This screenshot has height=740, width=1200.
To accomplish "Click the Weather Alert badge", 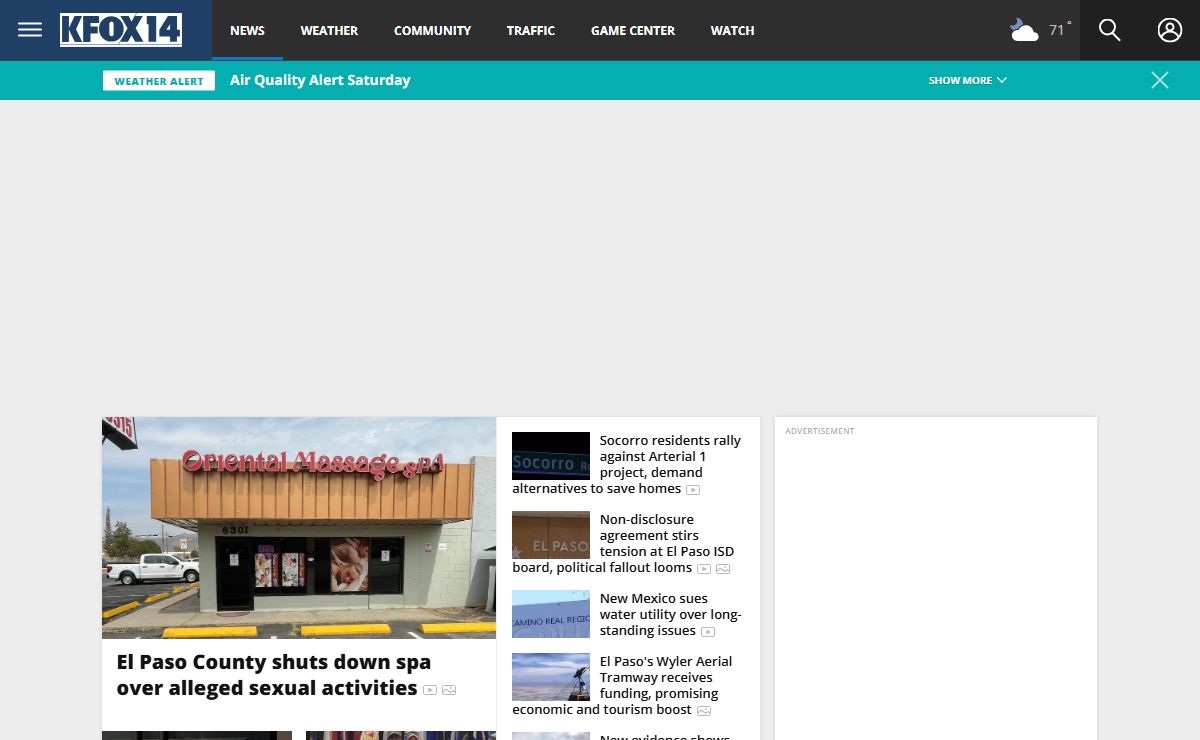I will tap(159, 81).
